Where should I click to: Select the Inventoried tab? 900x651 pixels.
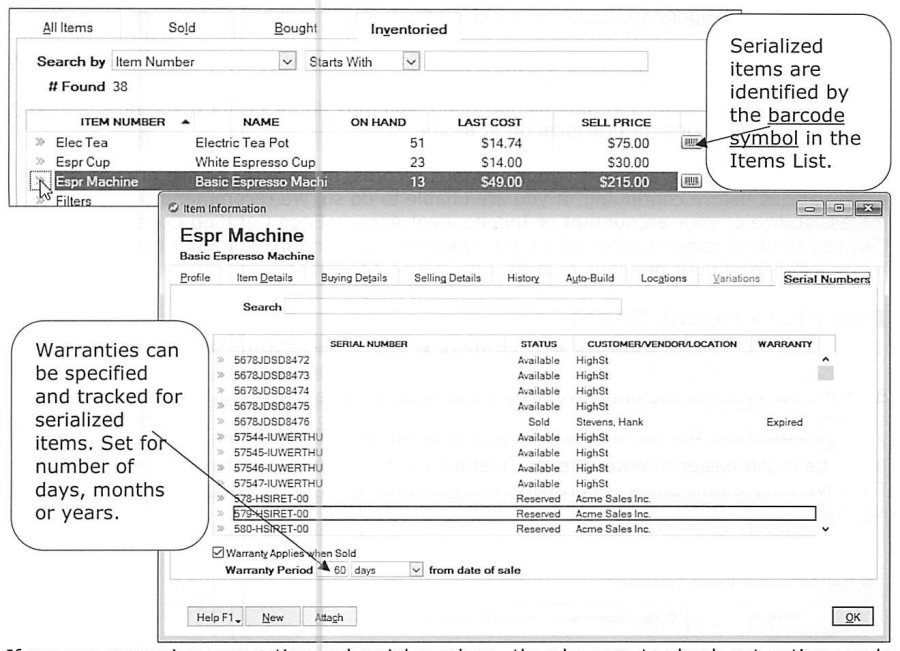(x=409, y=29)
